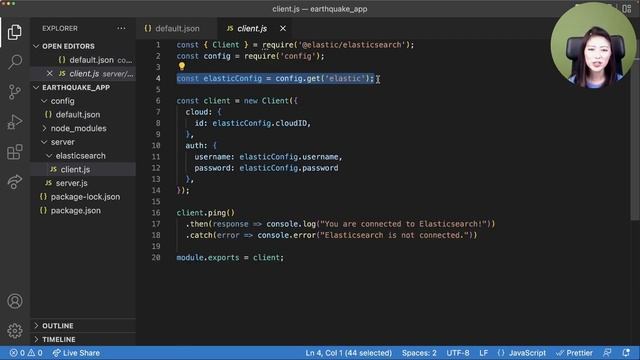Image resolution: width=640 pixels, height=360 pixels.
Task: Close client.js in Open Editors list
Action: tap(49, 73)
